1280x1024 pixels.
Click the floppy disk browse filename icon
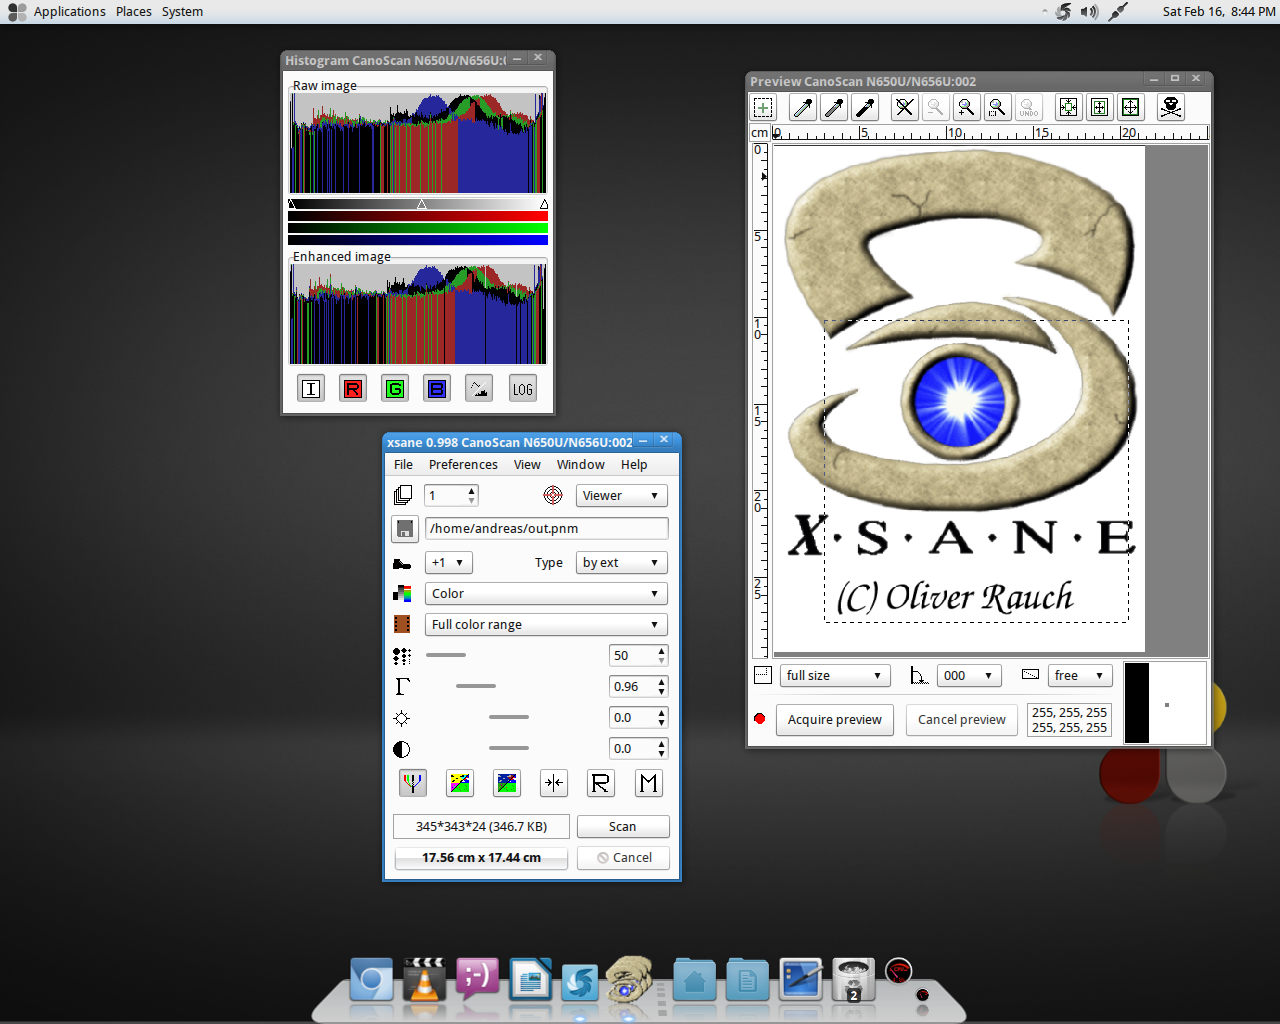point(405,529)
